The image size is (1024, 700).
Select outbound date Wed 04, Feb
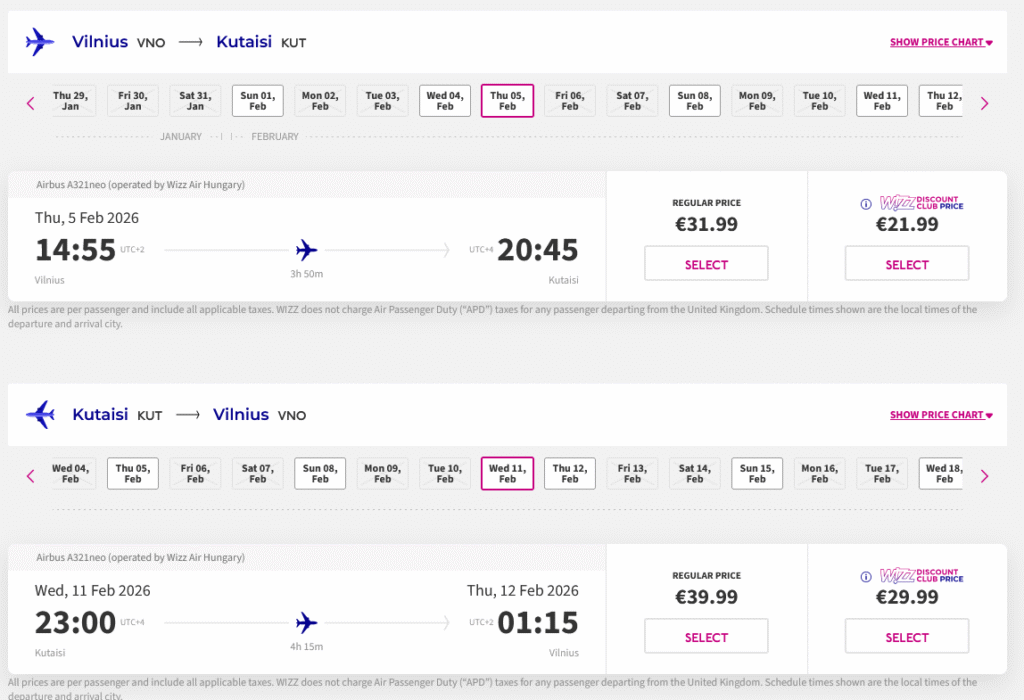[445, 101]
